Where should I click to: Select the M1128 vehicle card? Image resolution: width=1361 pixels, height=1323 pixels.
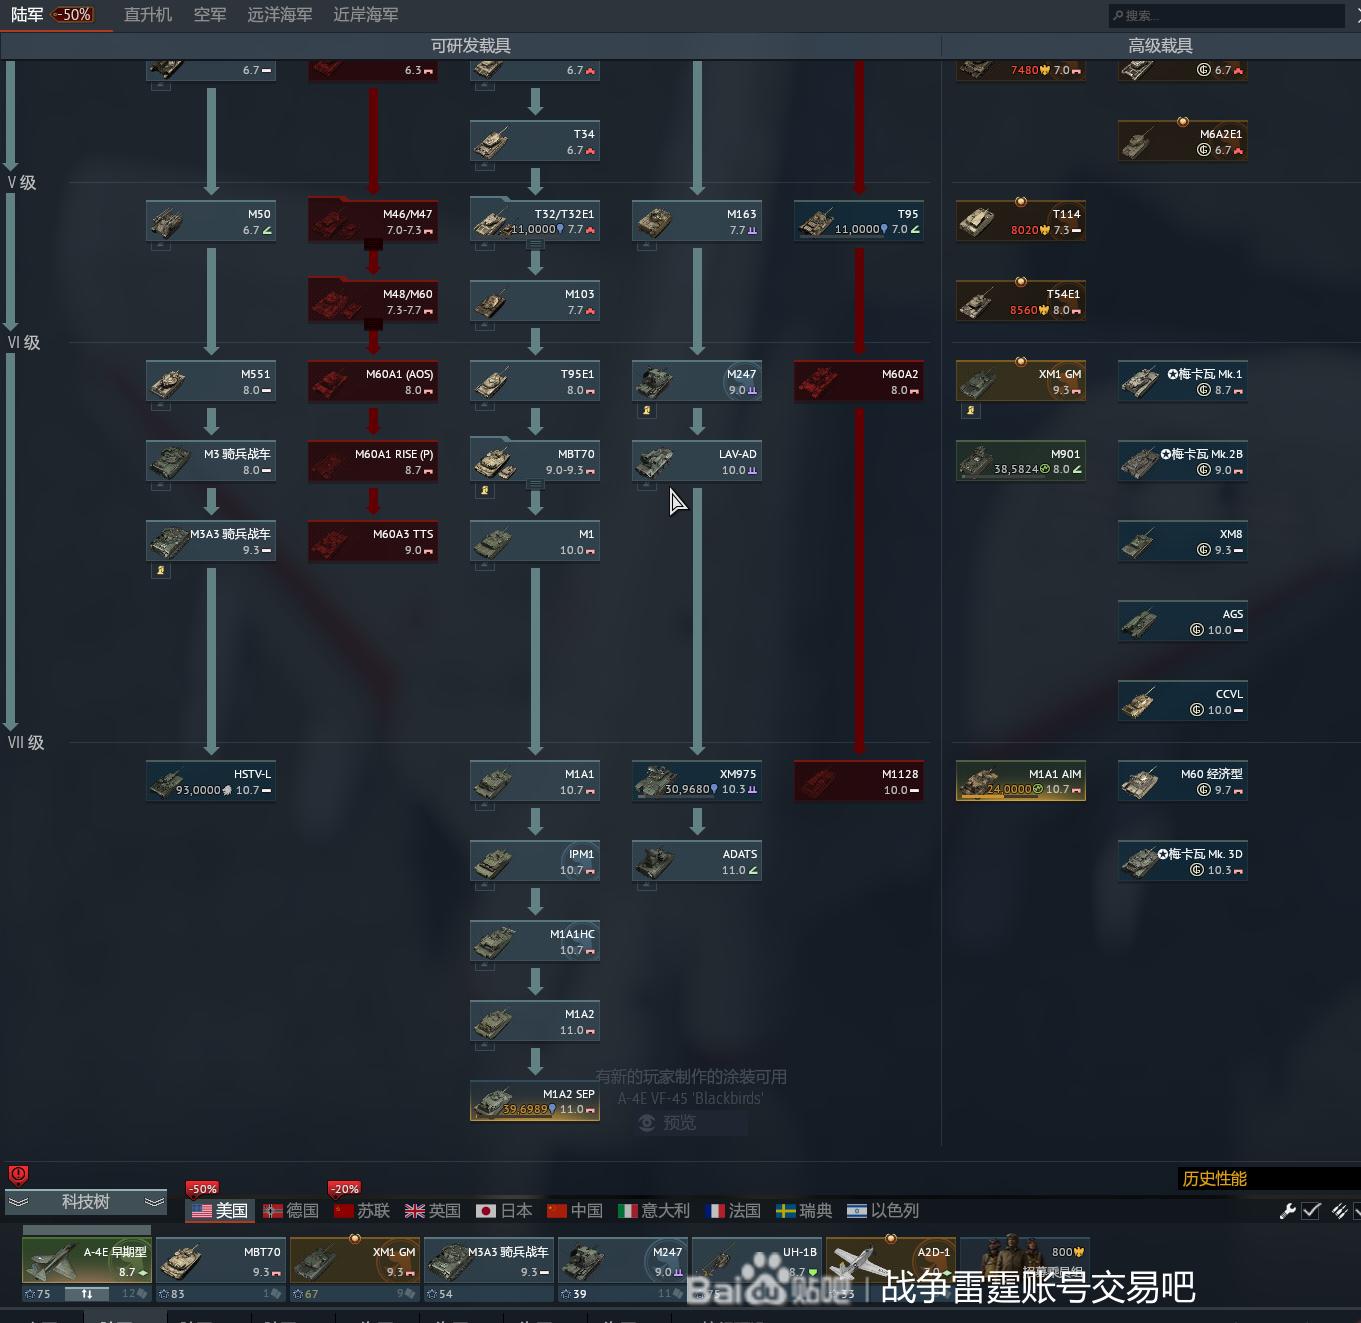point(859,781)
